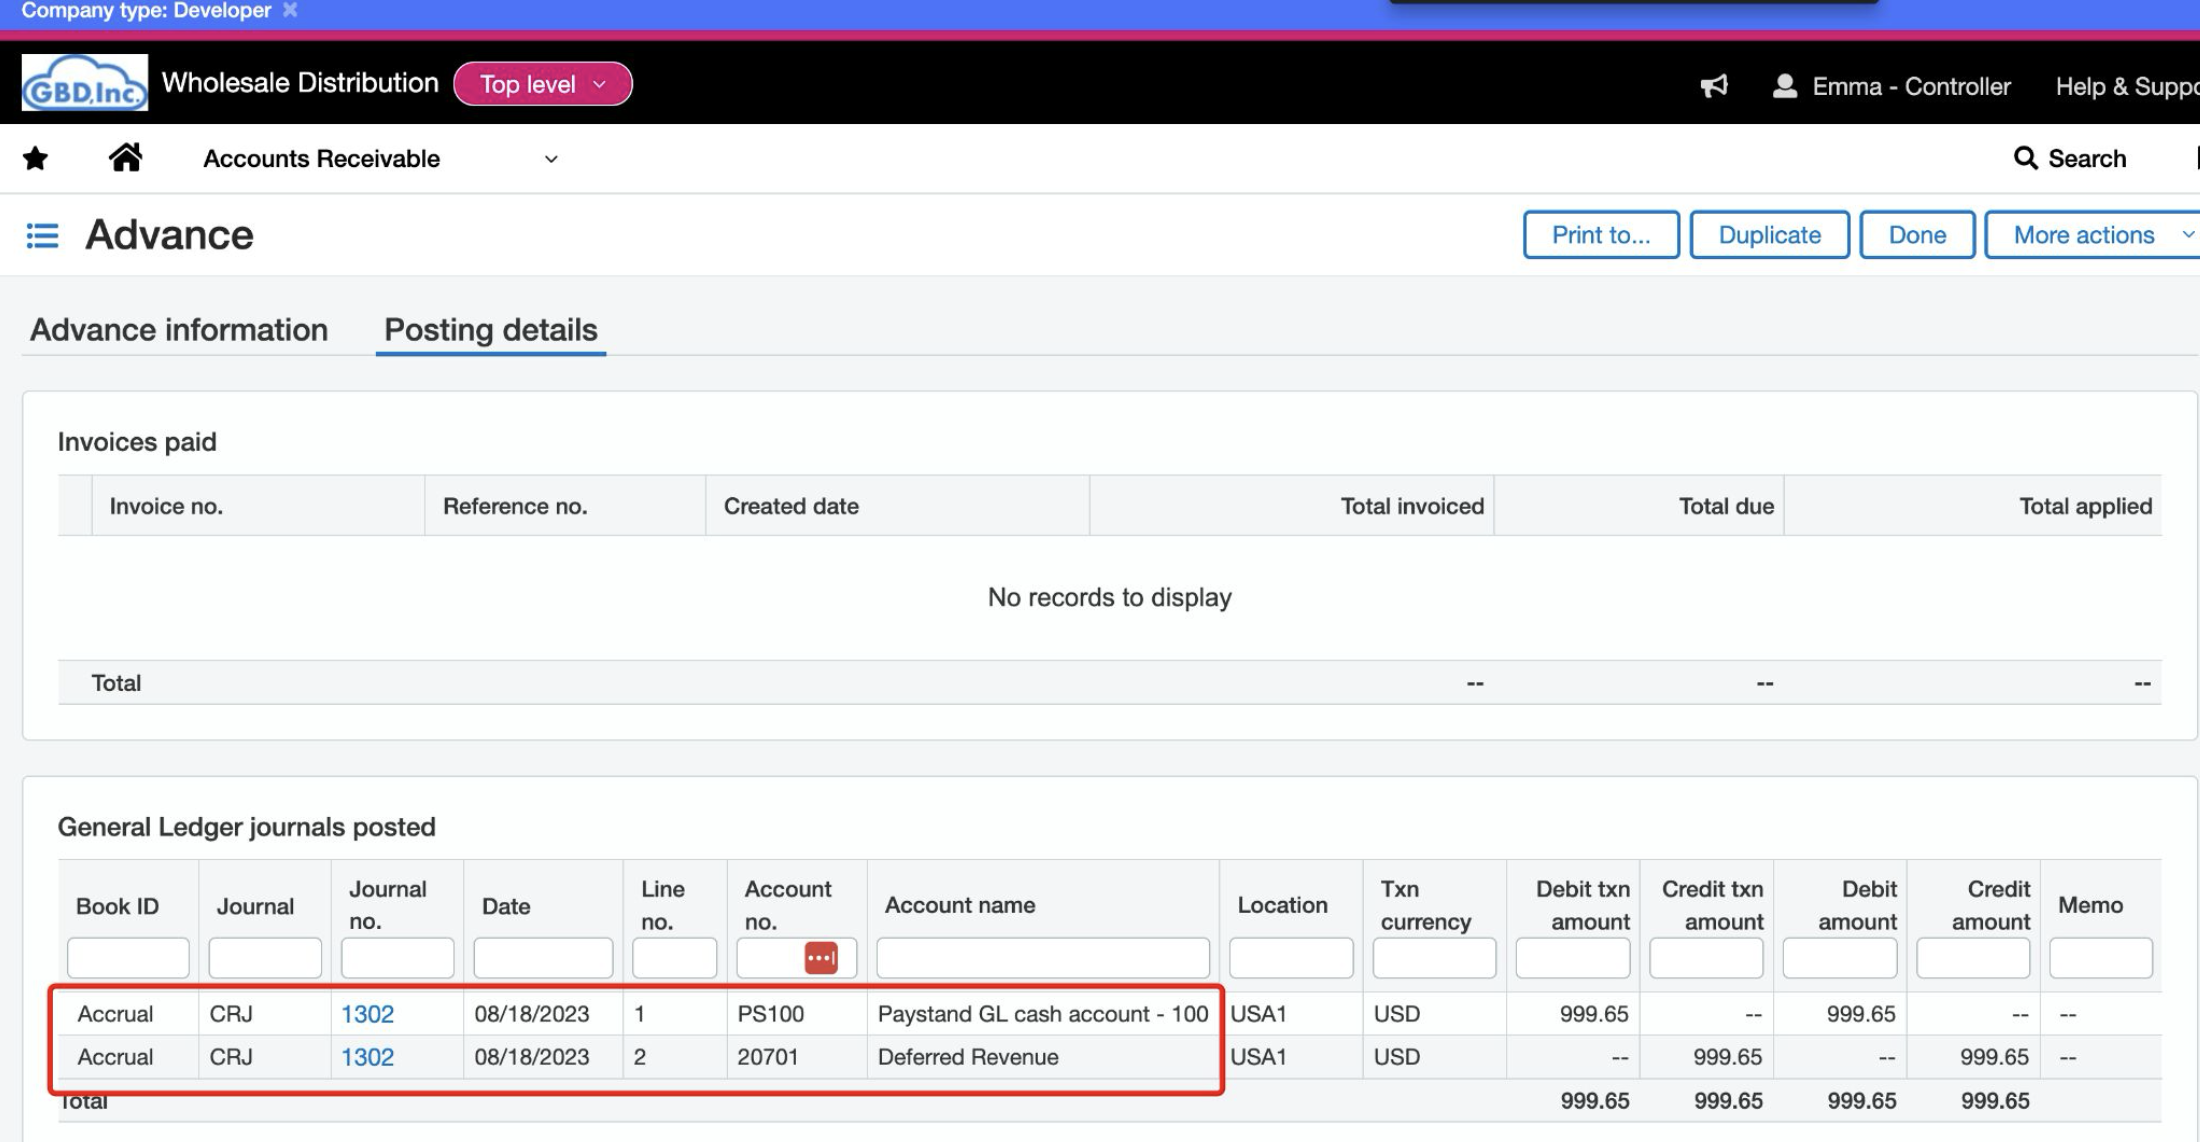2200x1142 pixels.
Task: Click the Debit txn amount filter field
Action: coord(1573,958)
